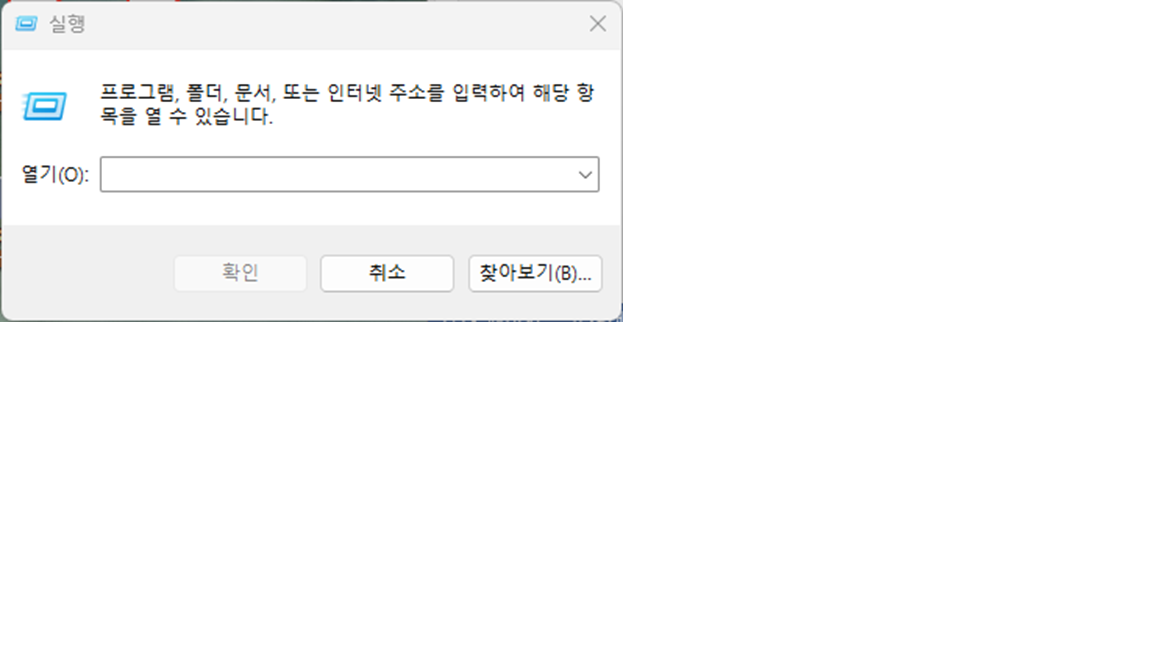The height and width of the screenshot is (648, 1152).
Task: Close the 실행 dialog with X
Action: point(597,24)
